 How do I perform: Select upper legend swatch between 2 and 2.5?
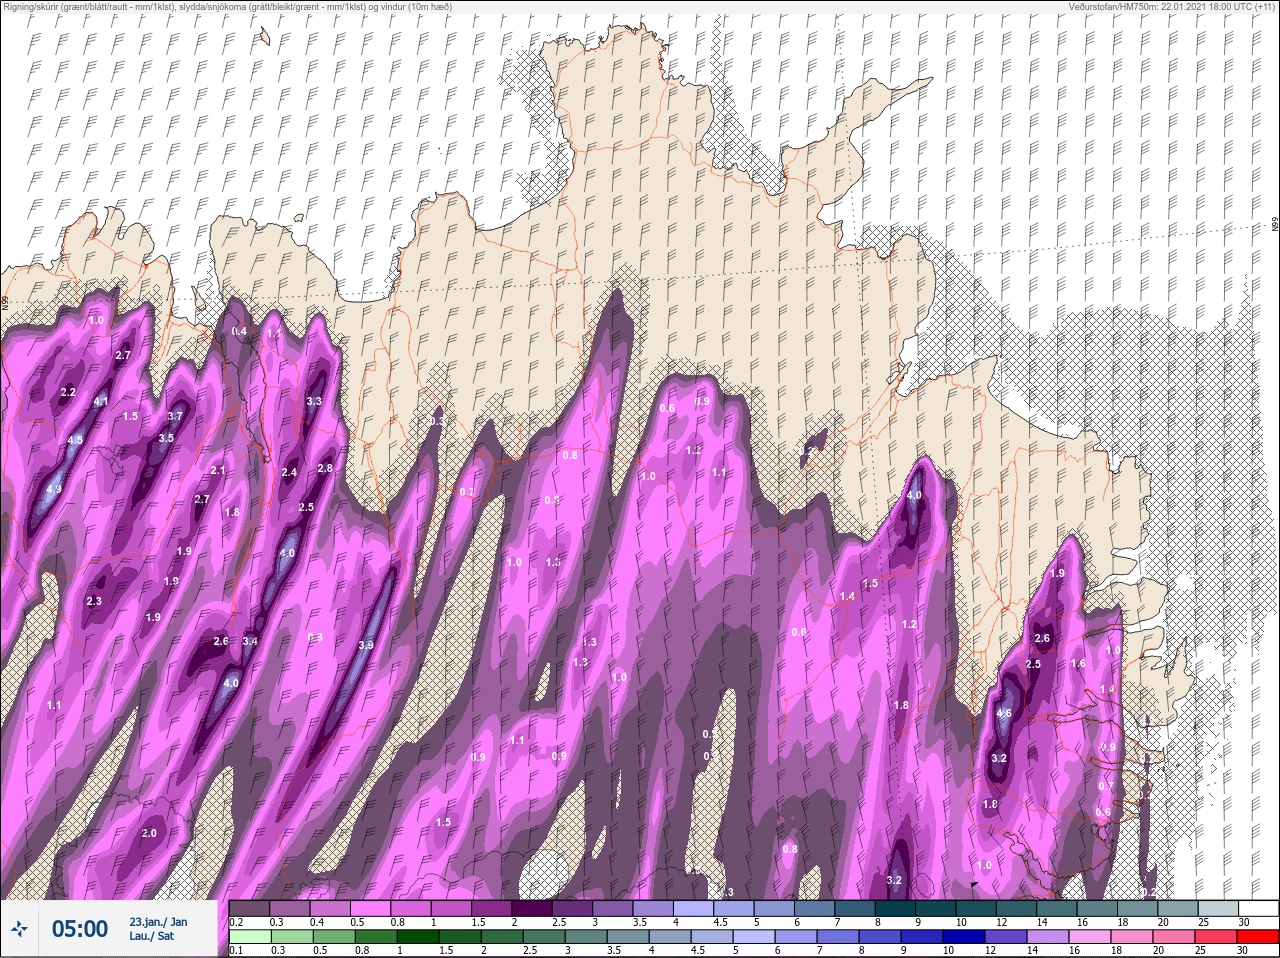(534, 908)
